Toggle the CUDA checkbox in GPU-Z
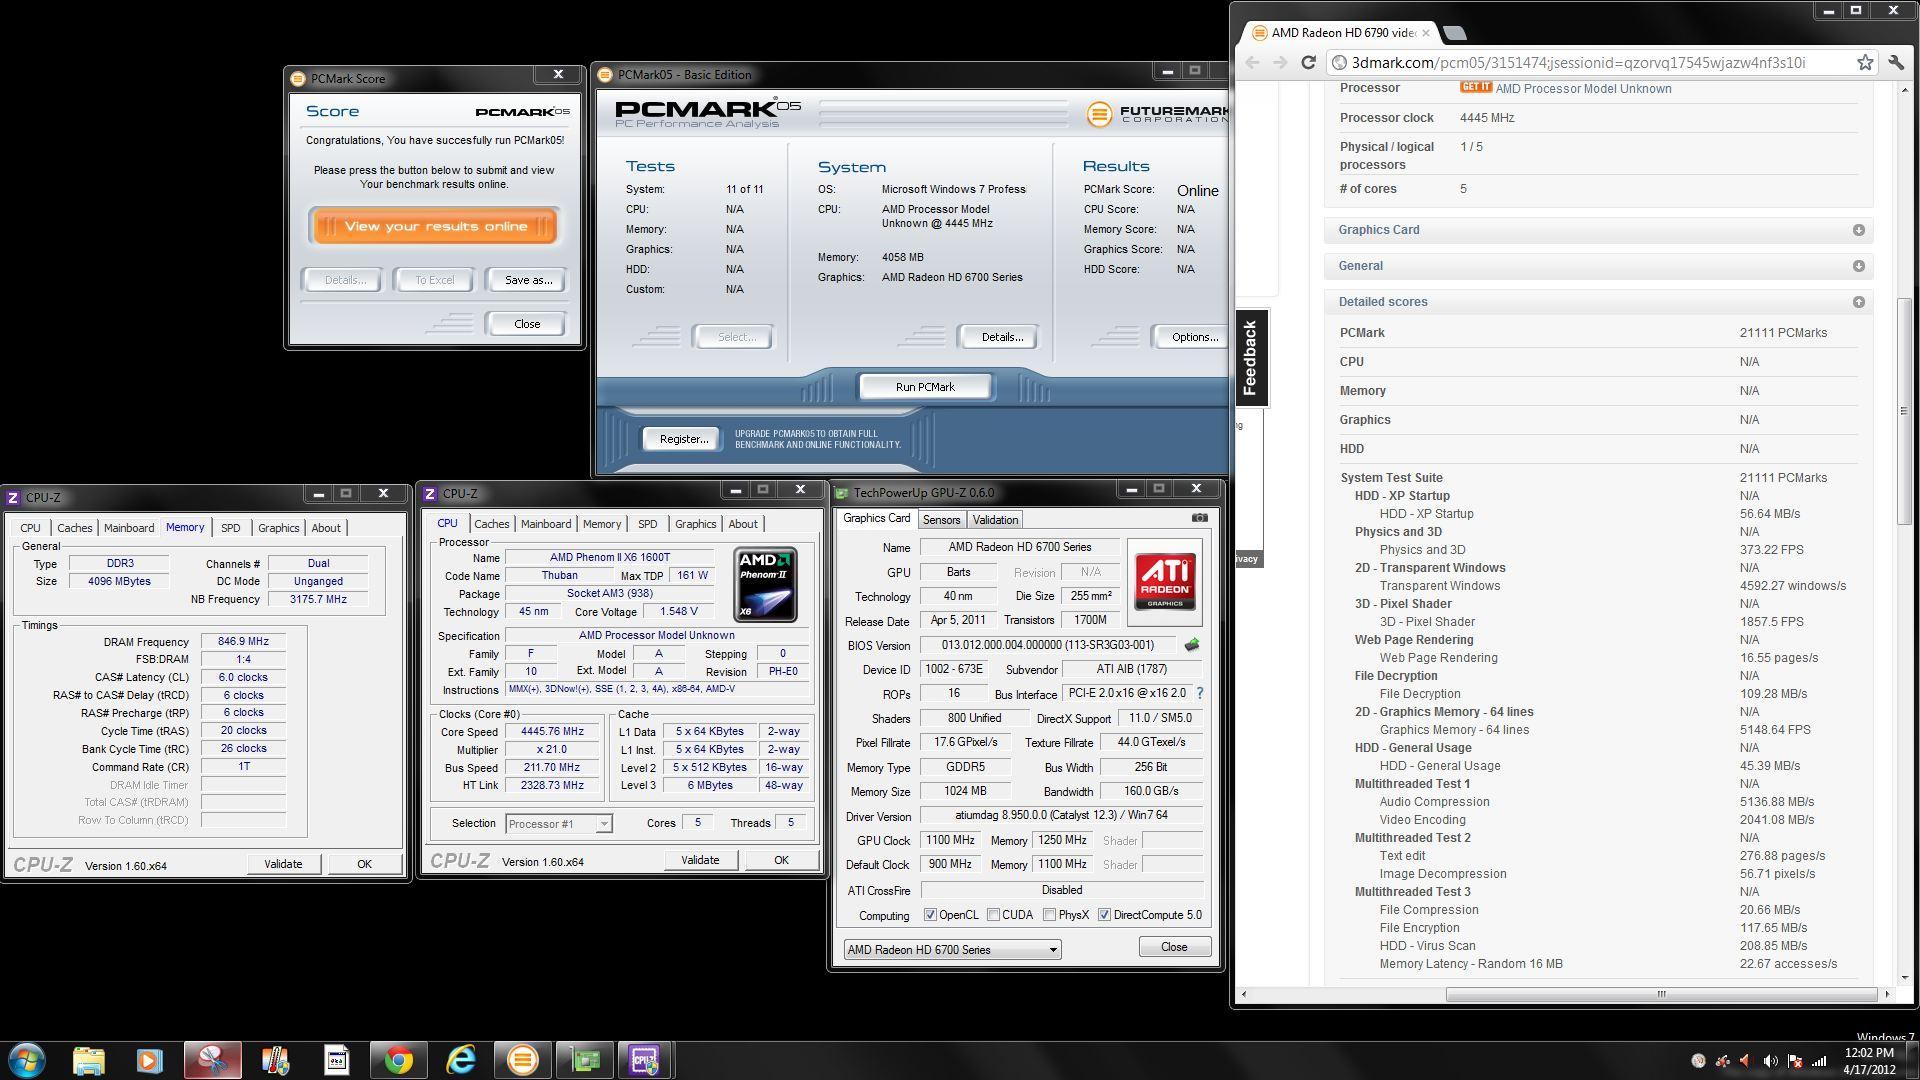 (x=993, y=915)
